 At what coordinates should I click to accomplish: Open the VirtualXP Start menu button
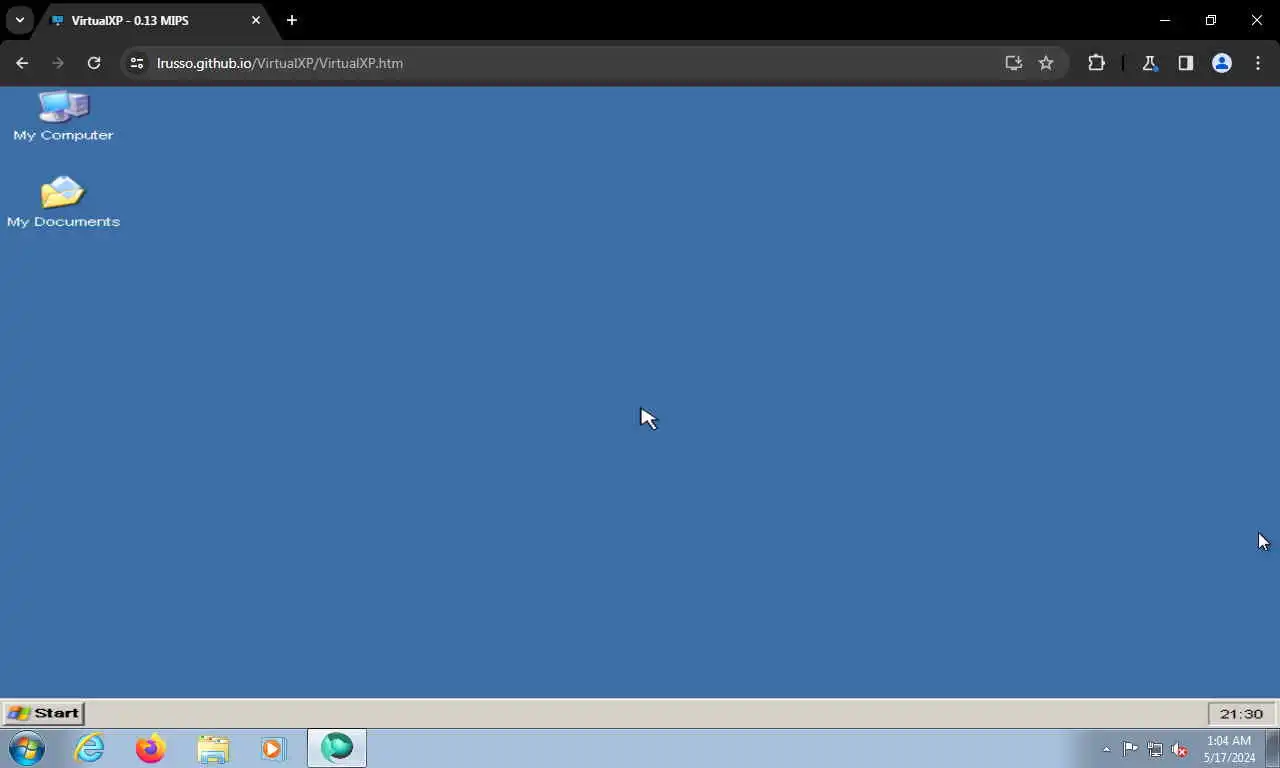pos(43,713)
